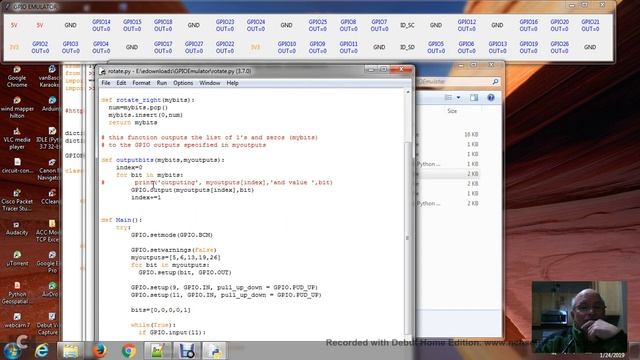Open Internet Explorer from the taskbar
This screenshot has width=640, height=360.
click(x=42, y=351)
